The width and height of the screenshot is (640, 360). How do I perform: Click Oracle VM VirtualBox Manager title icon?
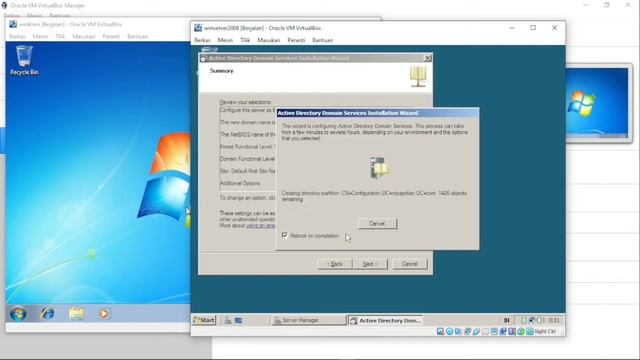(4, 5)
